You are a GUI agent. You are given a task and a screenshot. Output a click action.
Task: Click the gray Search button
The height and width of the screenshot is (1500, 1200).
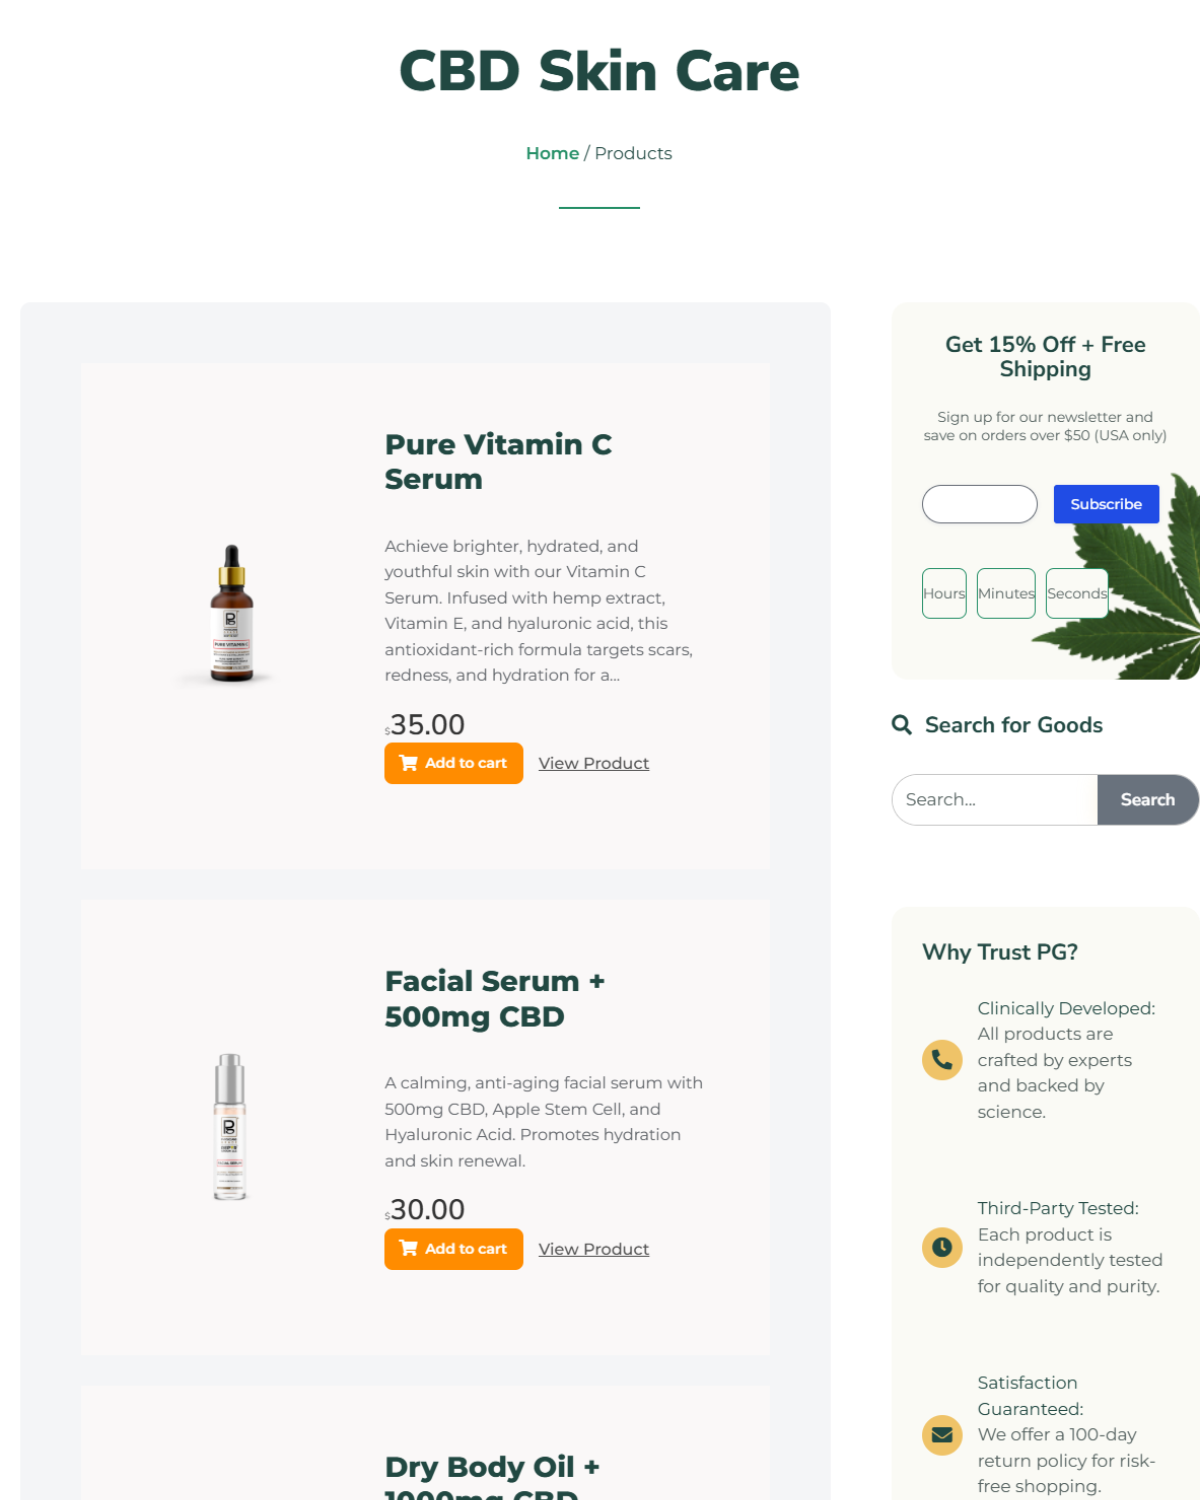click(1148, 800)
